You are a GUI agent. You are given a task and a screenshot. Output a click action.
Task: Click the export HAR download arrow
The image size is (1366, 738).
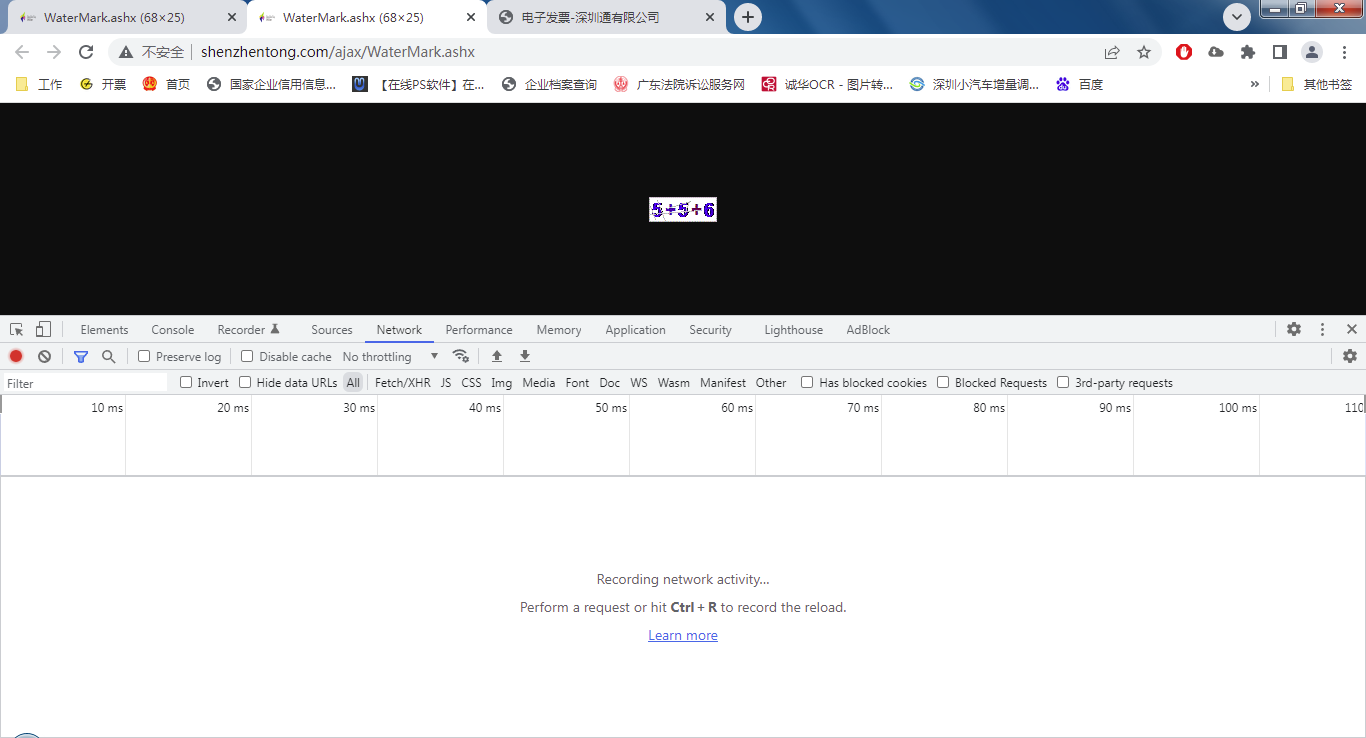point(525,356)
